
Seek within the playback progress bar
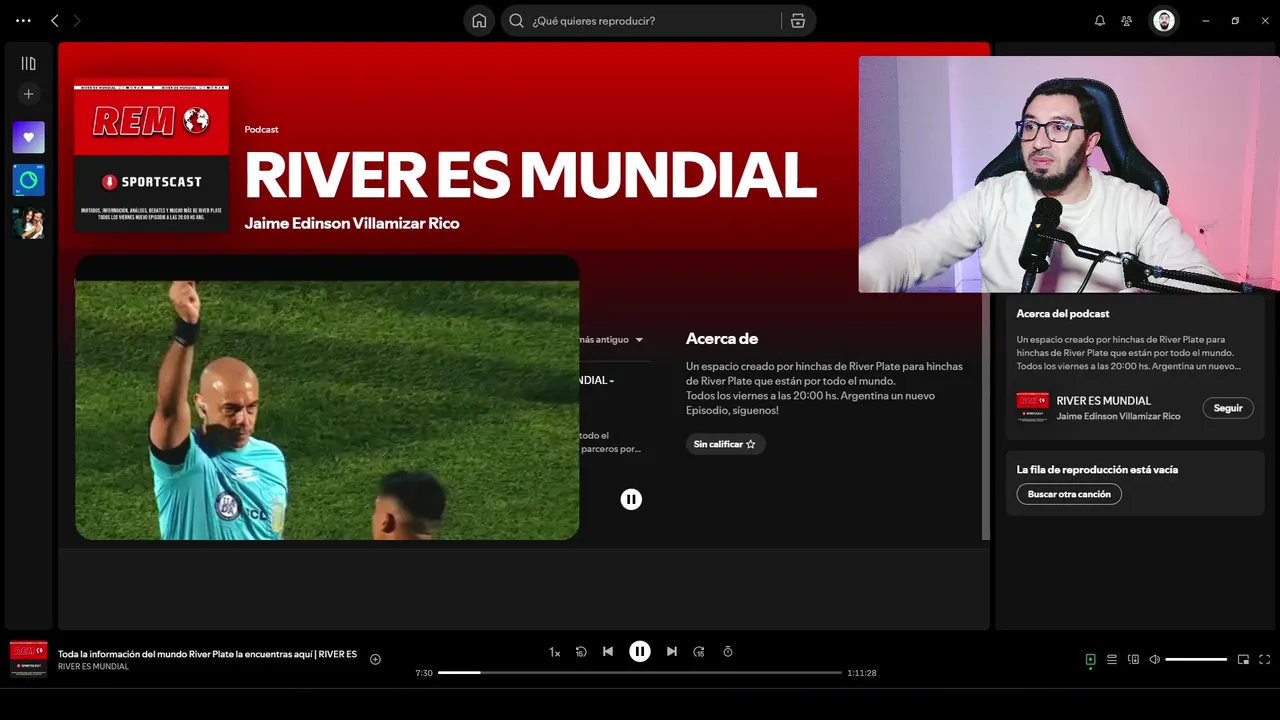tap(640, 673)
